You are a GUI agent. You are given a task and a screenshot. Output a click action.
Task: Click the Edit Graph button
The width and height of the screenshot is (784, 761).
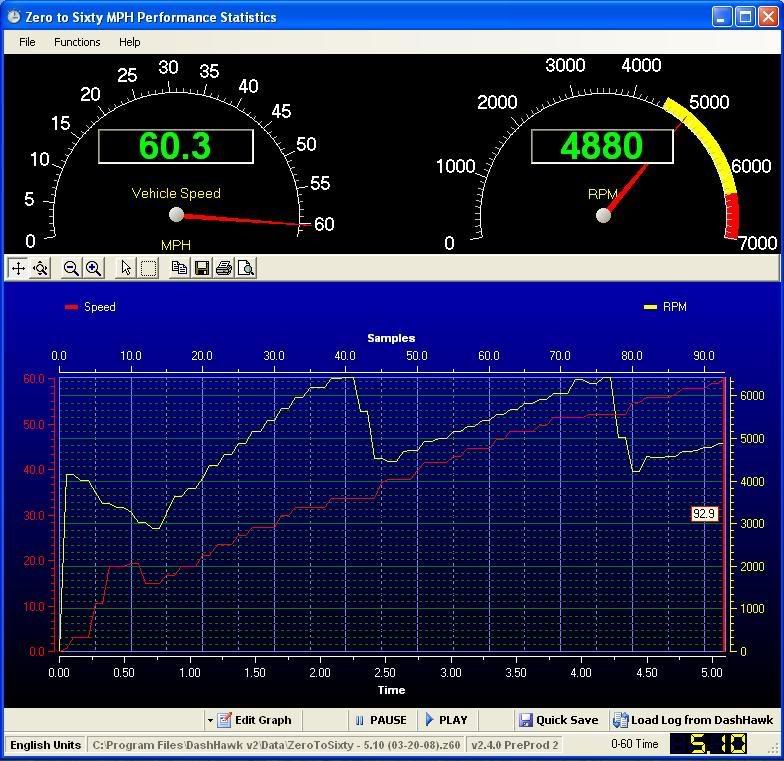[x=254, y=720]
